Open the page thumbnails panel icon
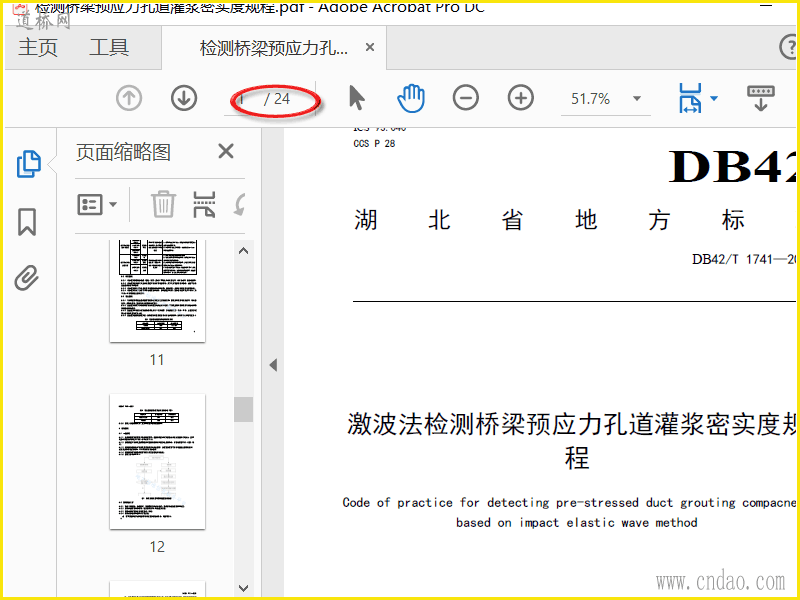The height and width of the screenshot is (600, 800). tap(29, 164)
